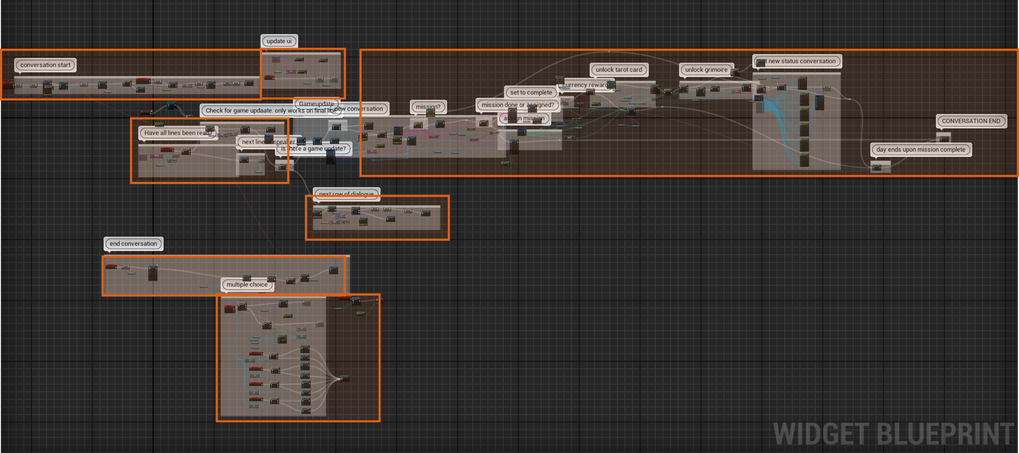Click the red event node in end conversation group

click(111, 267)
